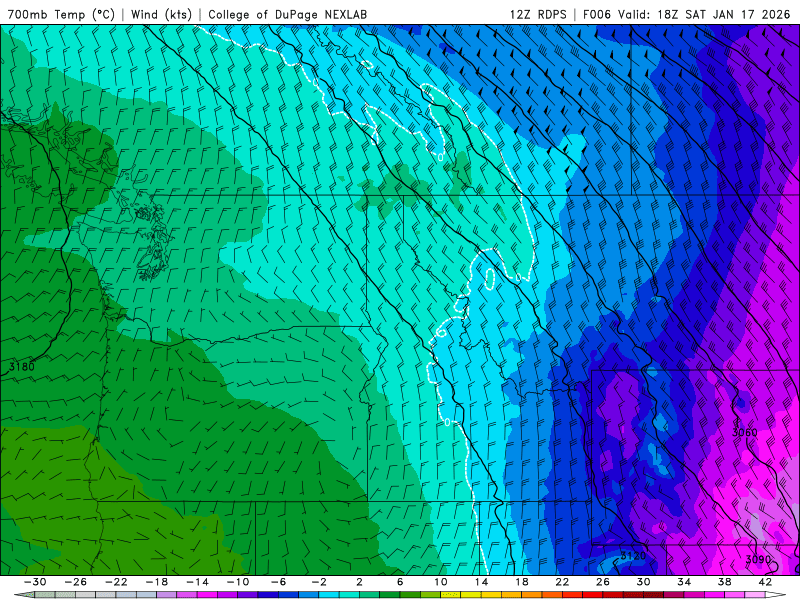Select the -18 color scale label
800x600 pixels.
(157, 582)
